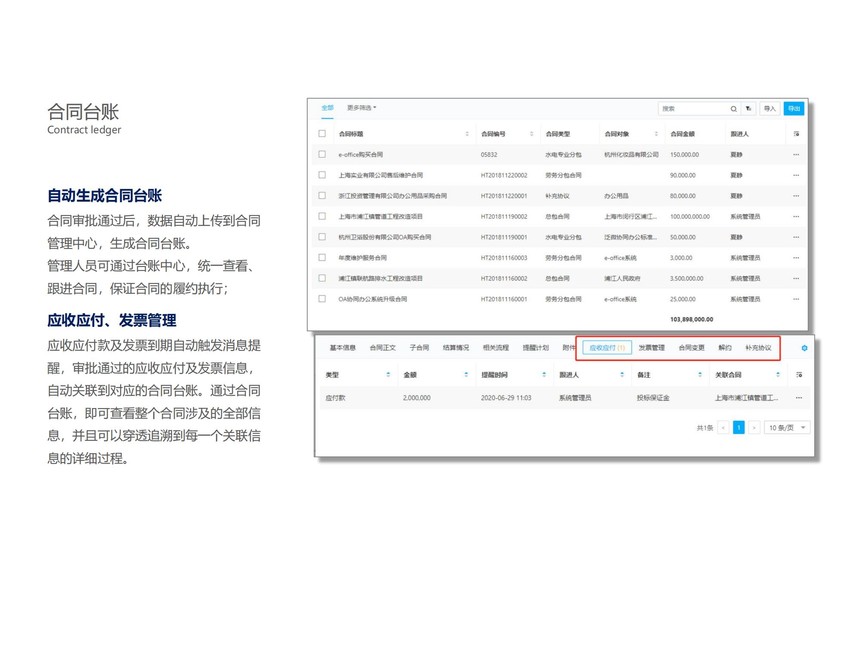Check the box for 上海实业有限公司售后维护合同
Viewport: 860px width, 645px height.
tap(322, 175)
